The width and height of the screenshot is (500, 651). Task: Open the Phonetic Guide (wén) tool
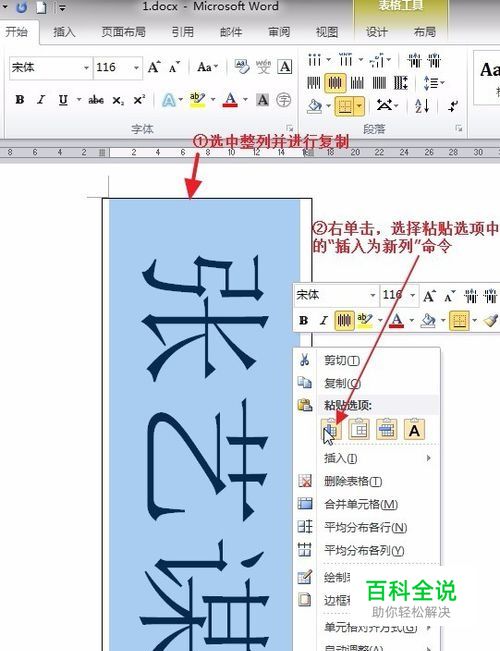click(x=263, y=66)
